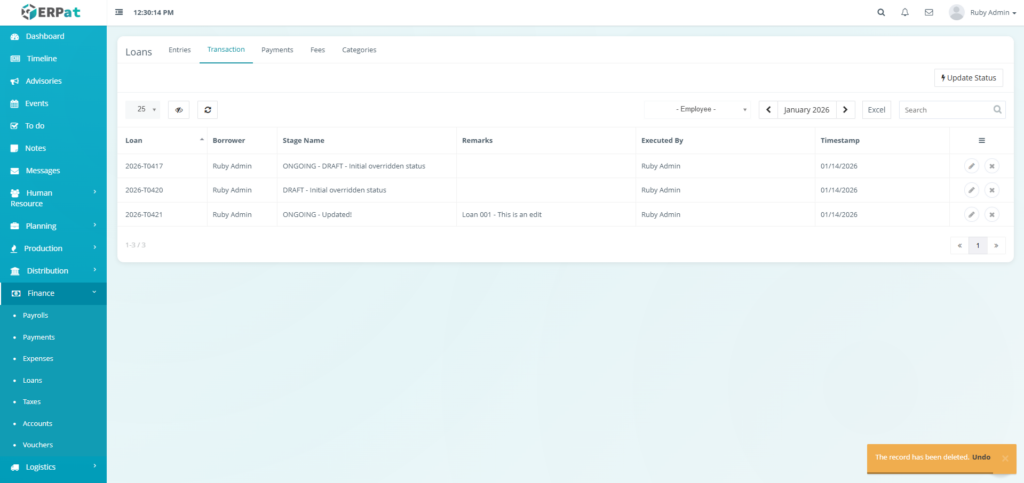The width and height of the screenshot is (1024, 483).
Task: Open the Employee filter dropdown
Action: [x=697, y=110]
